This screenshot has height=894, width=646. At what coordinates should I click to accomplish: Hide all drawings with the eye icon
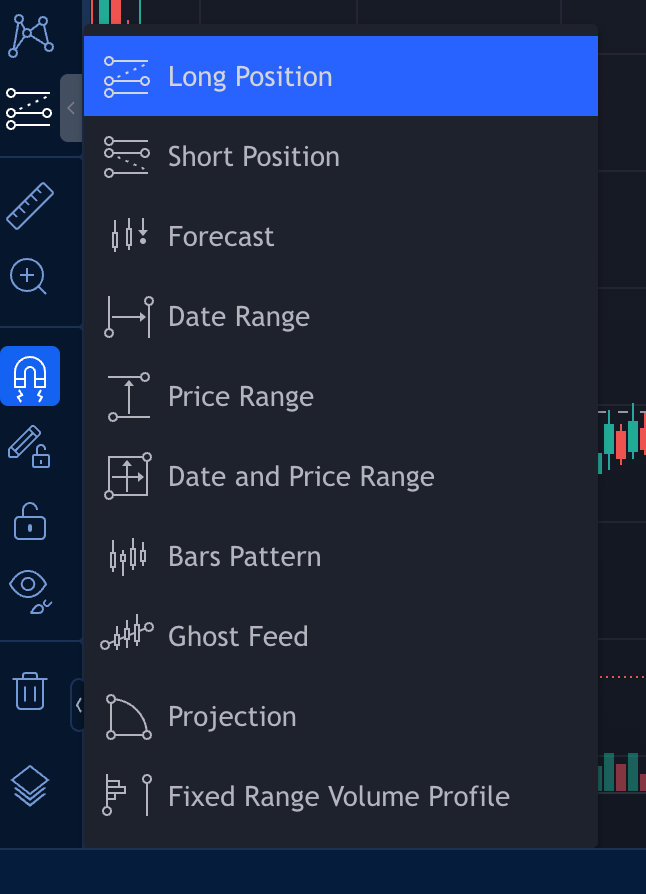click(x=30, y=591)
